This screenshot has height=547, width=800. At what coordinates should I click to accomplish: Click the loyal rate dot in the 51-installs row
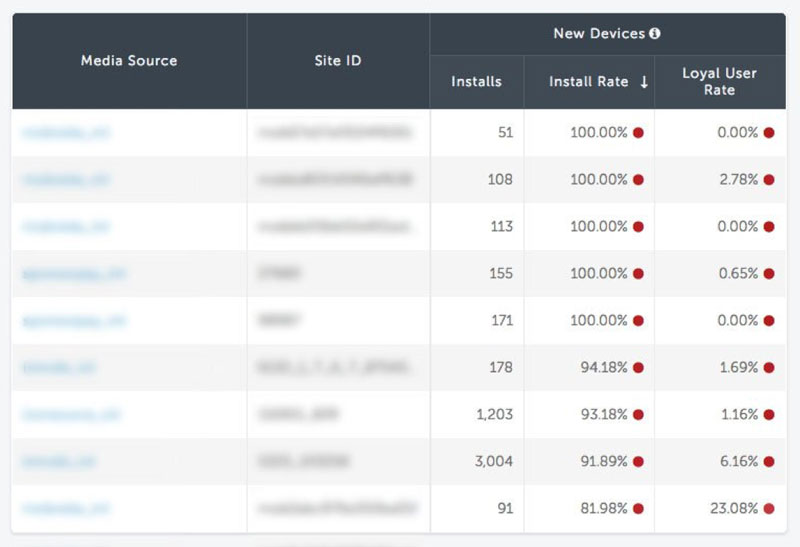pos(769,133)
